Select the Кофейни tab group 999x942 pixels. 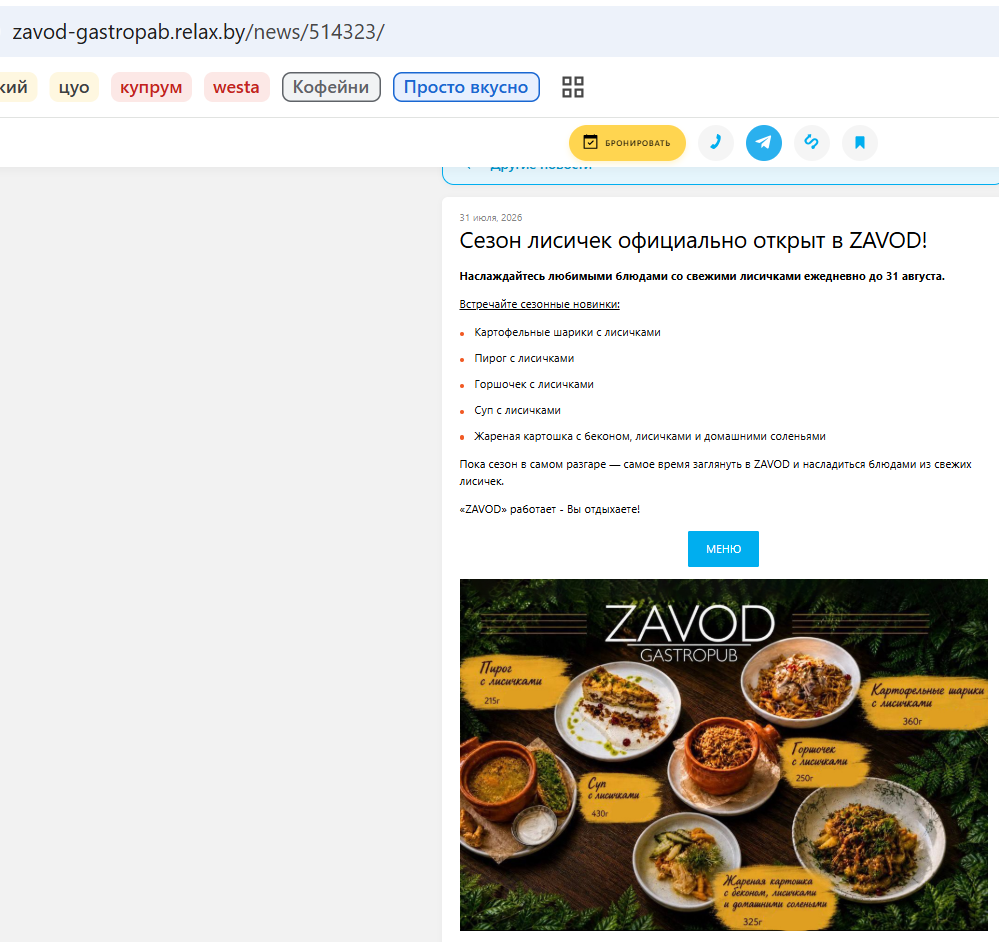(331, 87)
